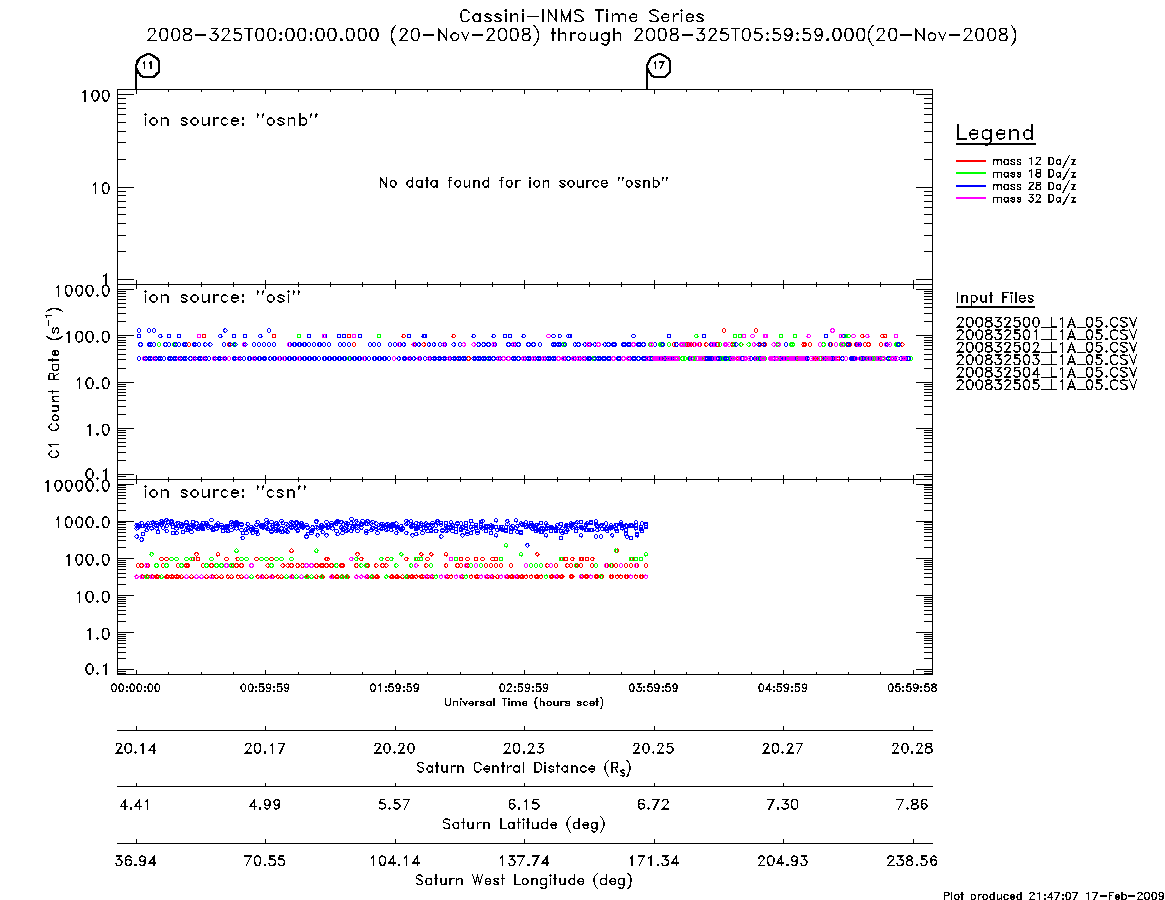Click the 00:00:00 time tick label
Screen dimensions: 1165x900
(x=135, y=688)
